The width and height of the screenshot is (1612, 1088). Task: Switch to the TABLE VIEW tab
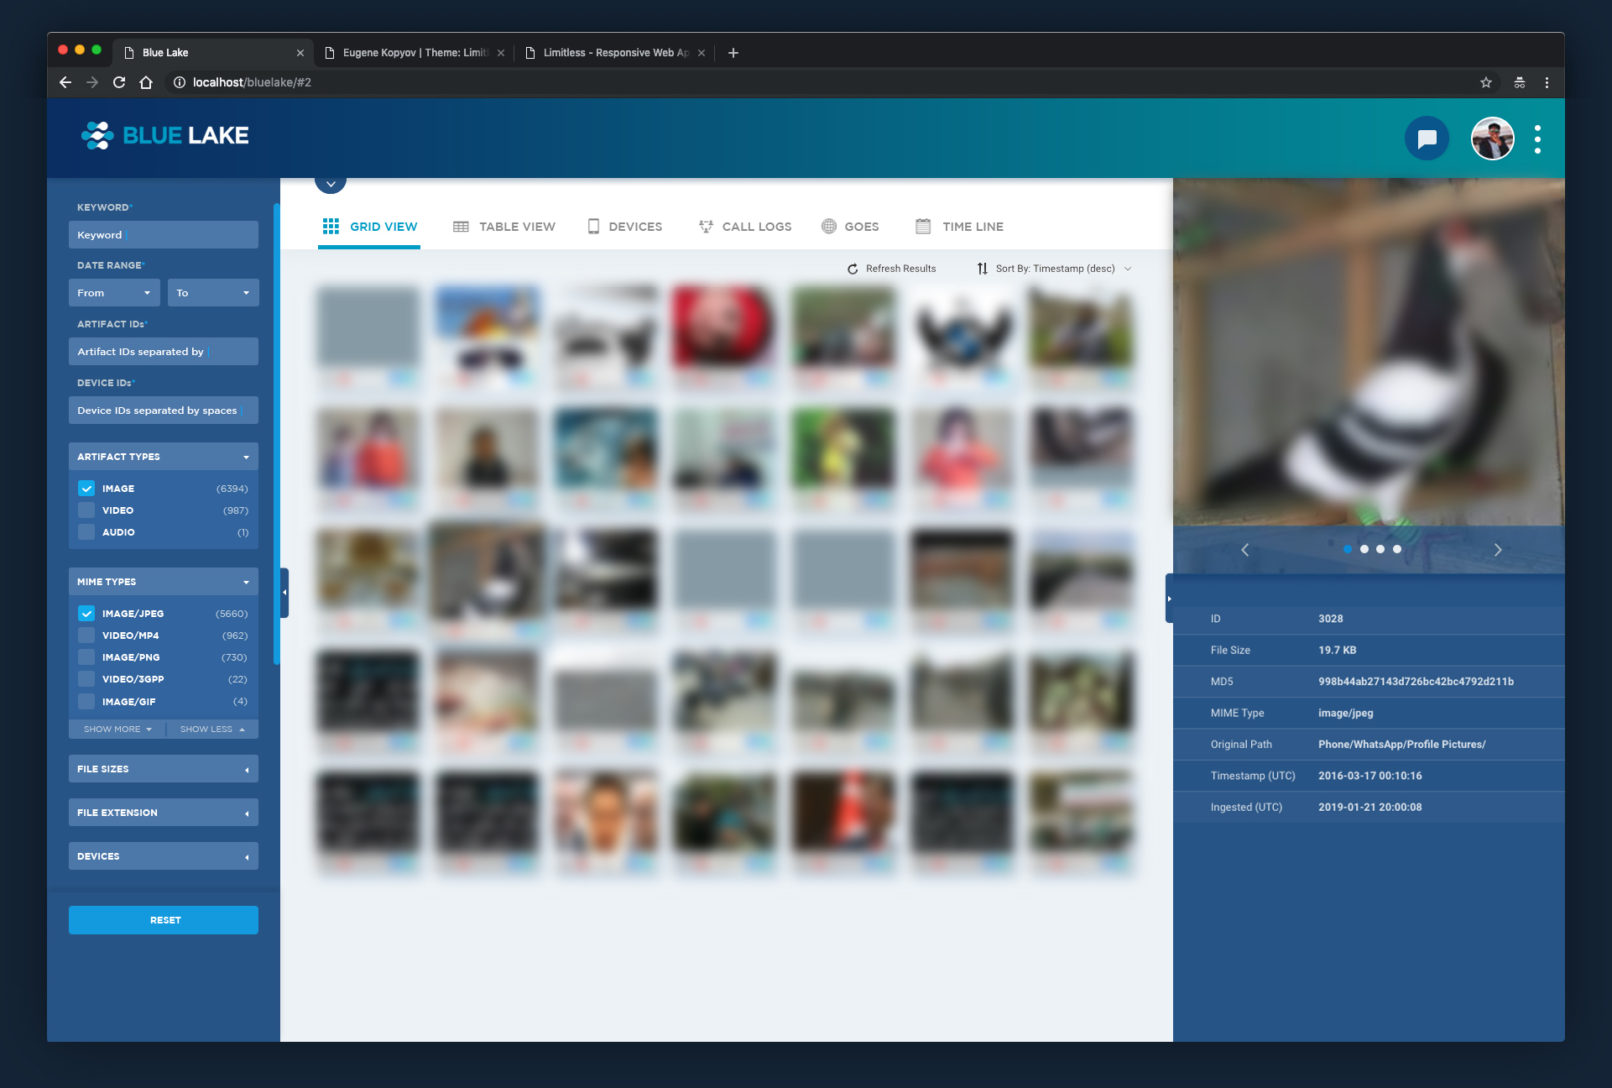(504, 227)
